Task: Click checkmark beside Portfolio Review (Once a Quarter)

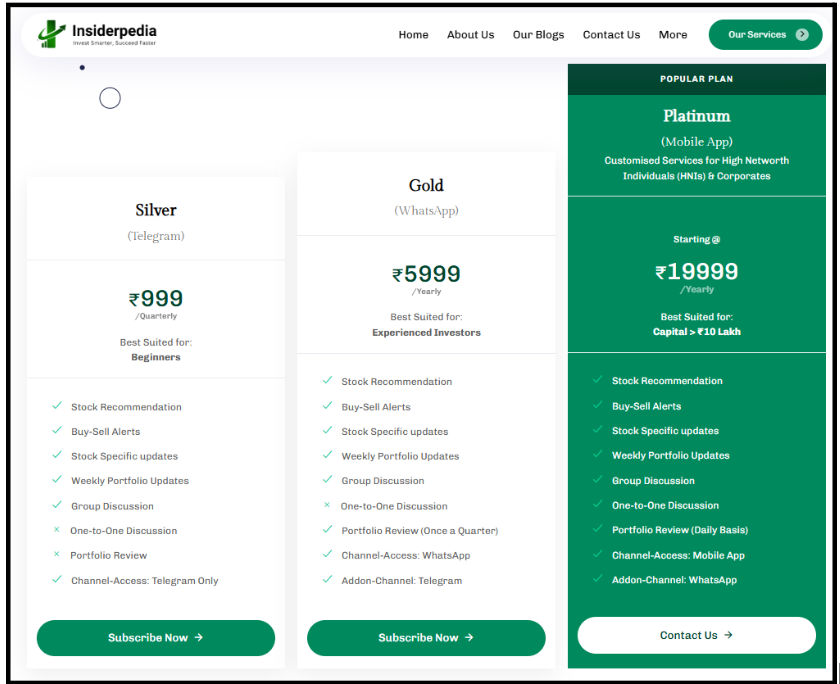Action: pos(327,529)
